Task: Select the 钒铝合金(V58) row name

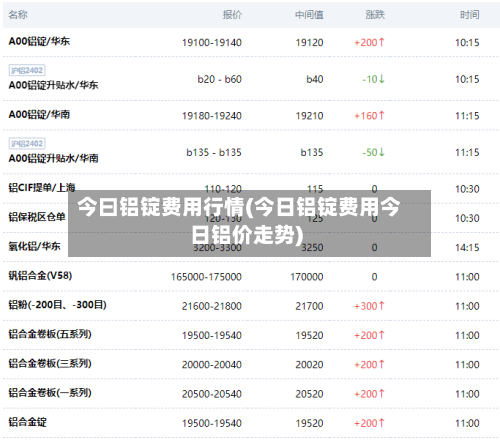Action: pos(40,276)
